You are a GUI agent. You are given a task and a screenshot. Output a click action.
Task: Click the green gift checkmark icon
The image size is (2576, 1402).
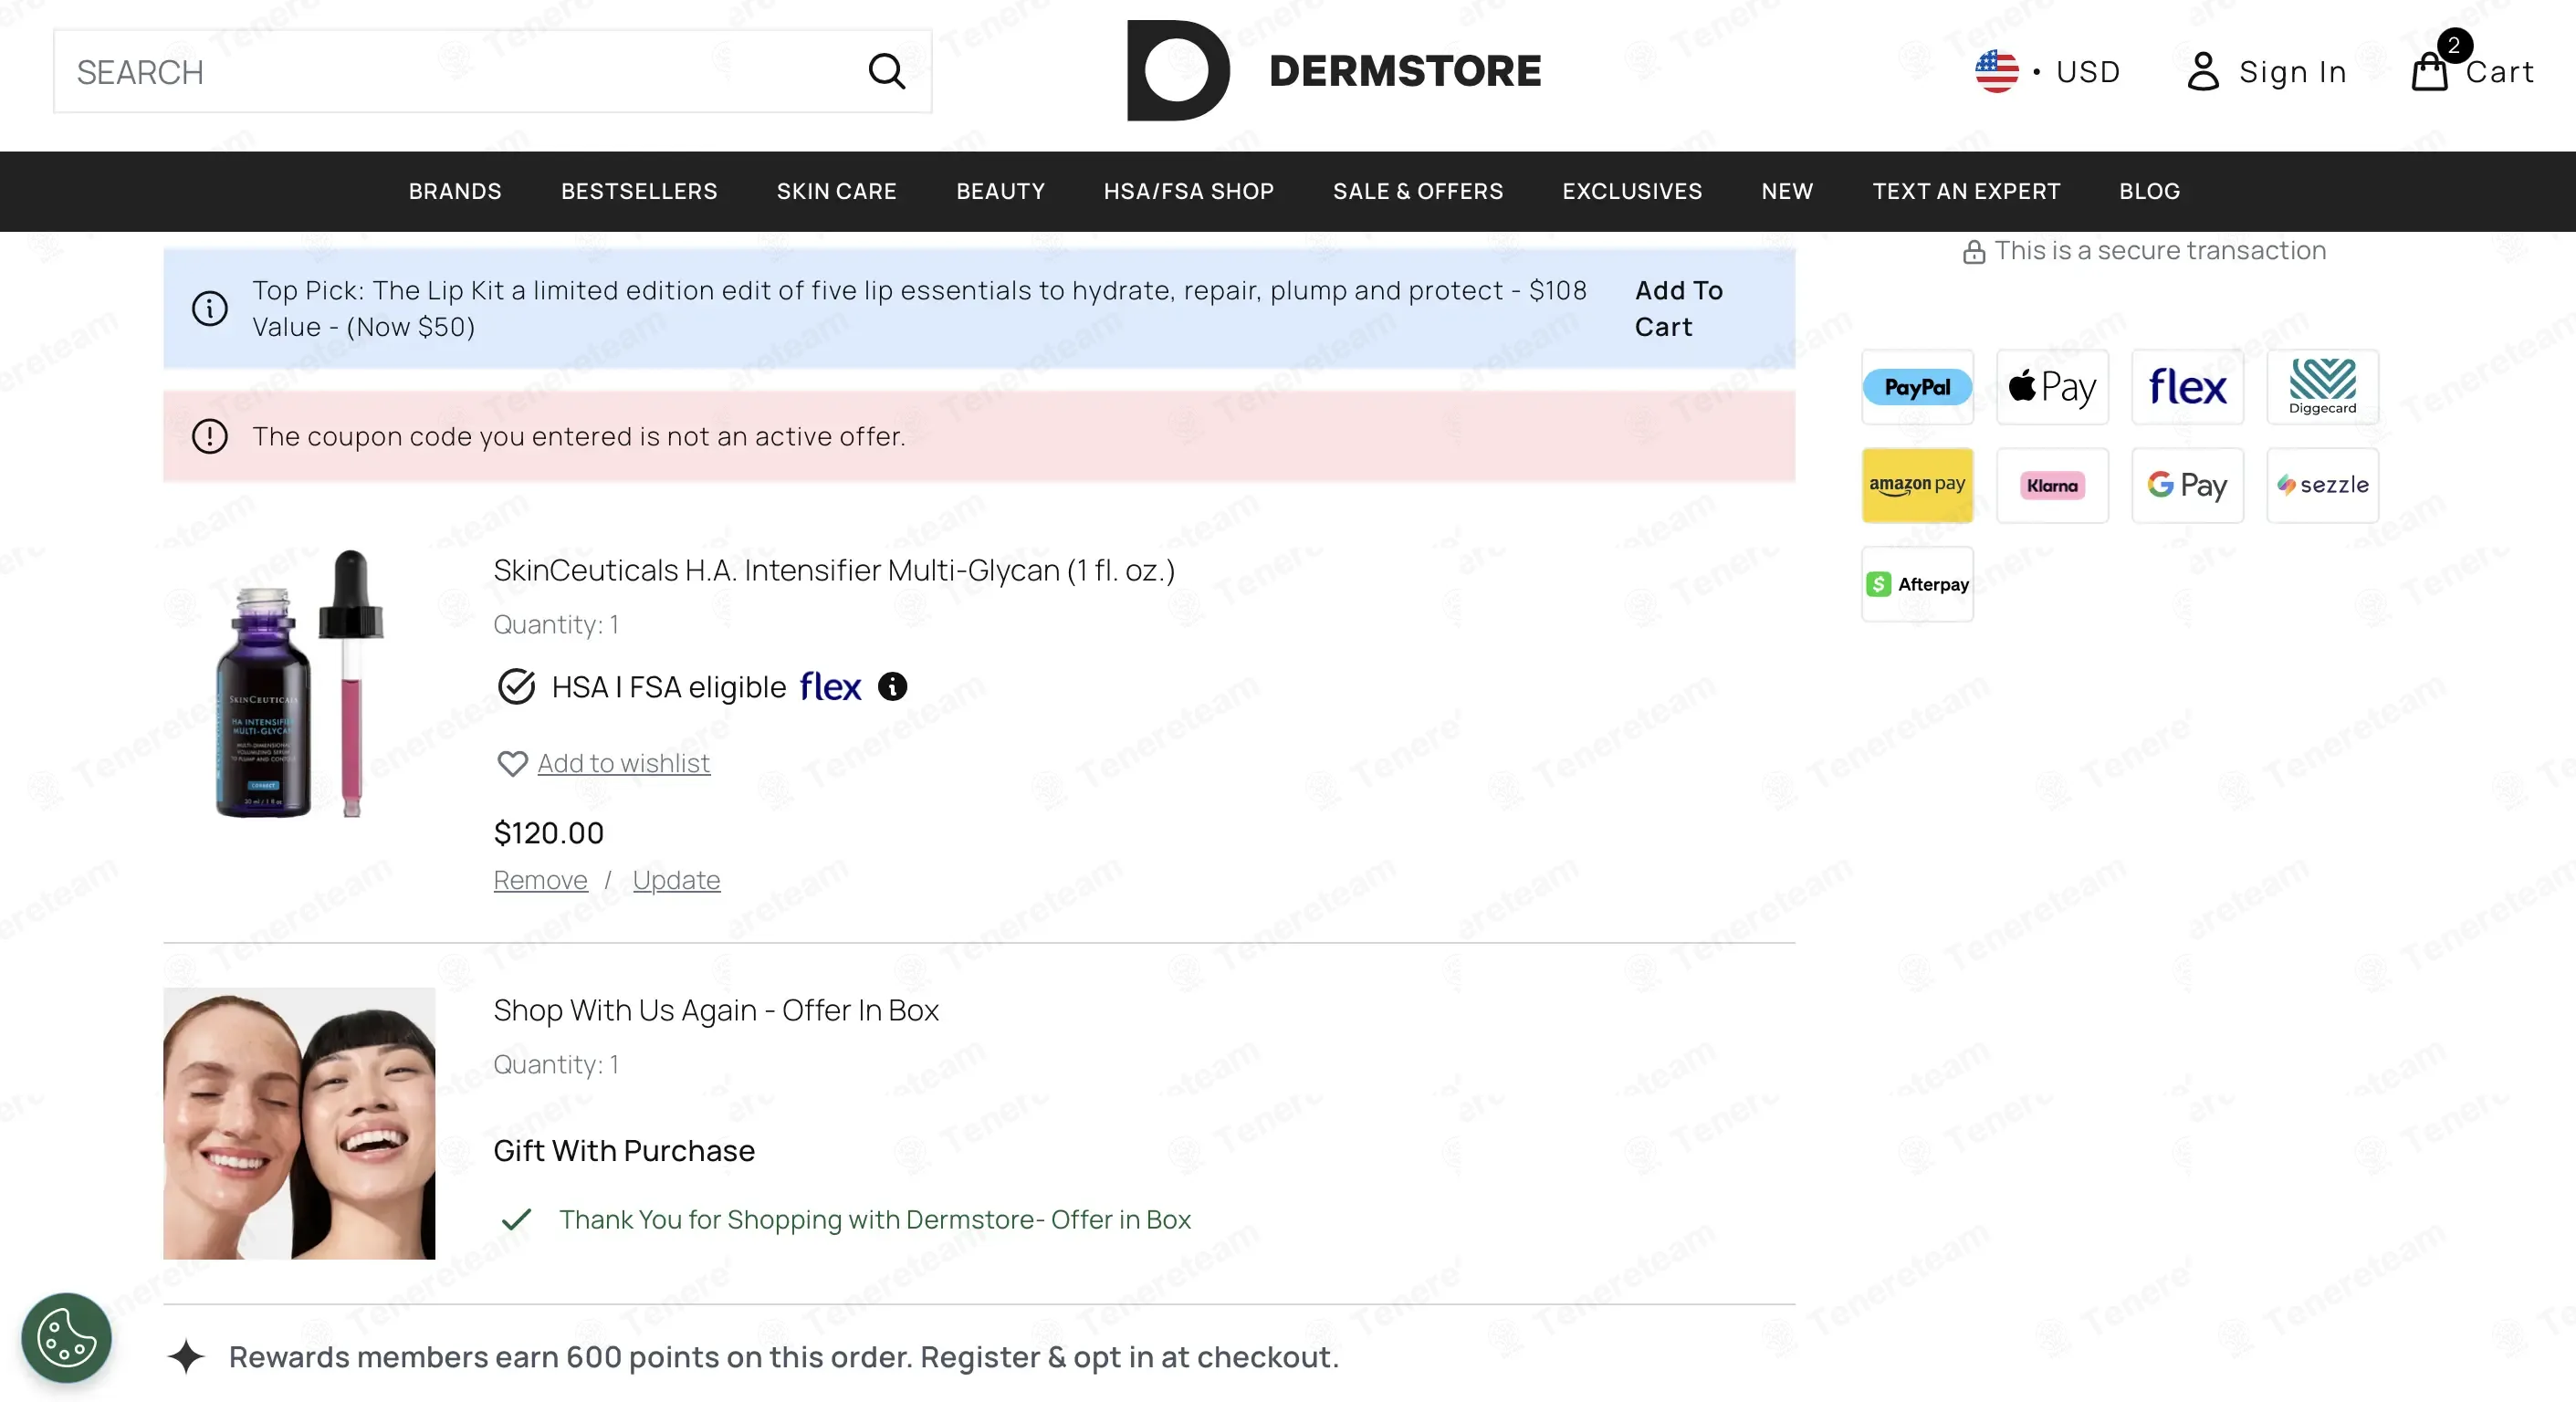point(516,1219)
